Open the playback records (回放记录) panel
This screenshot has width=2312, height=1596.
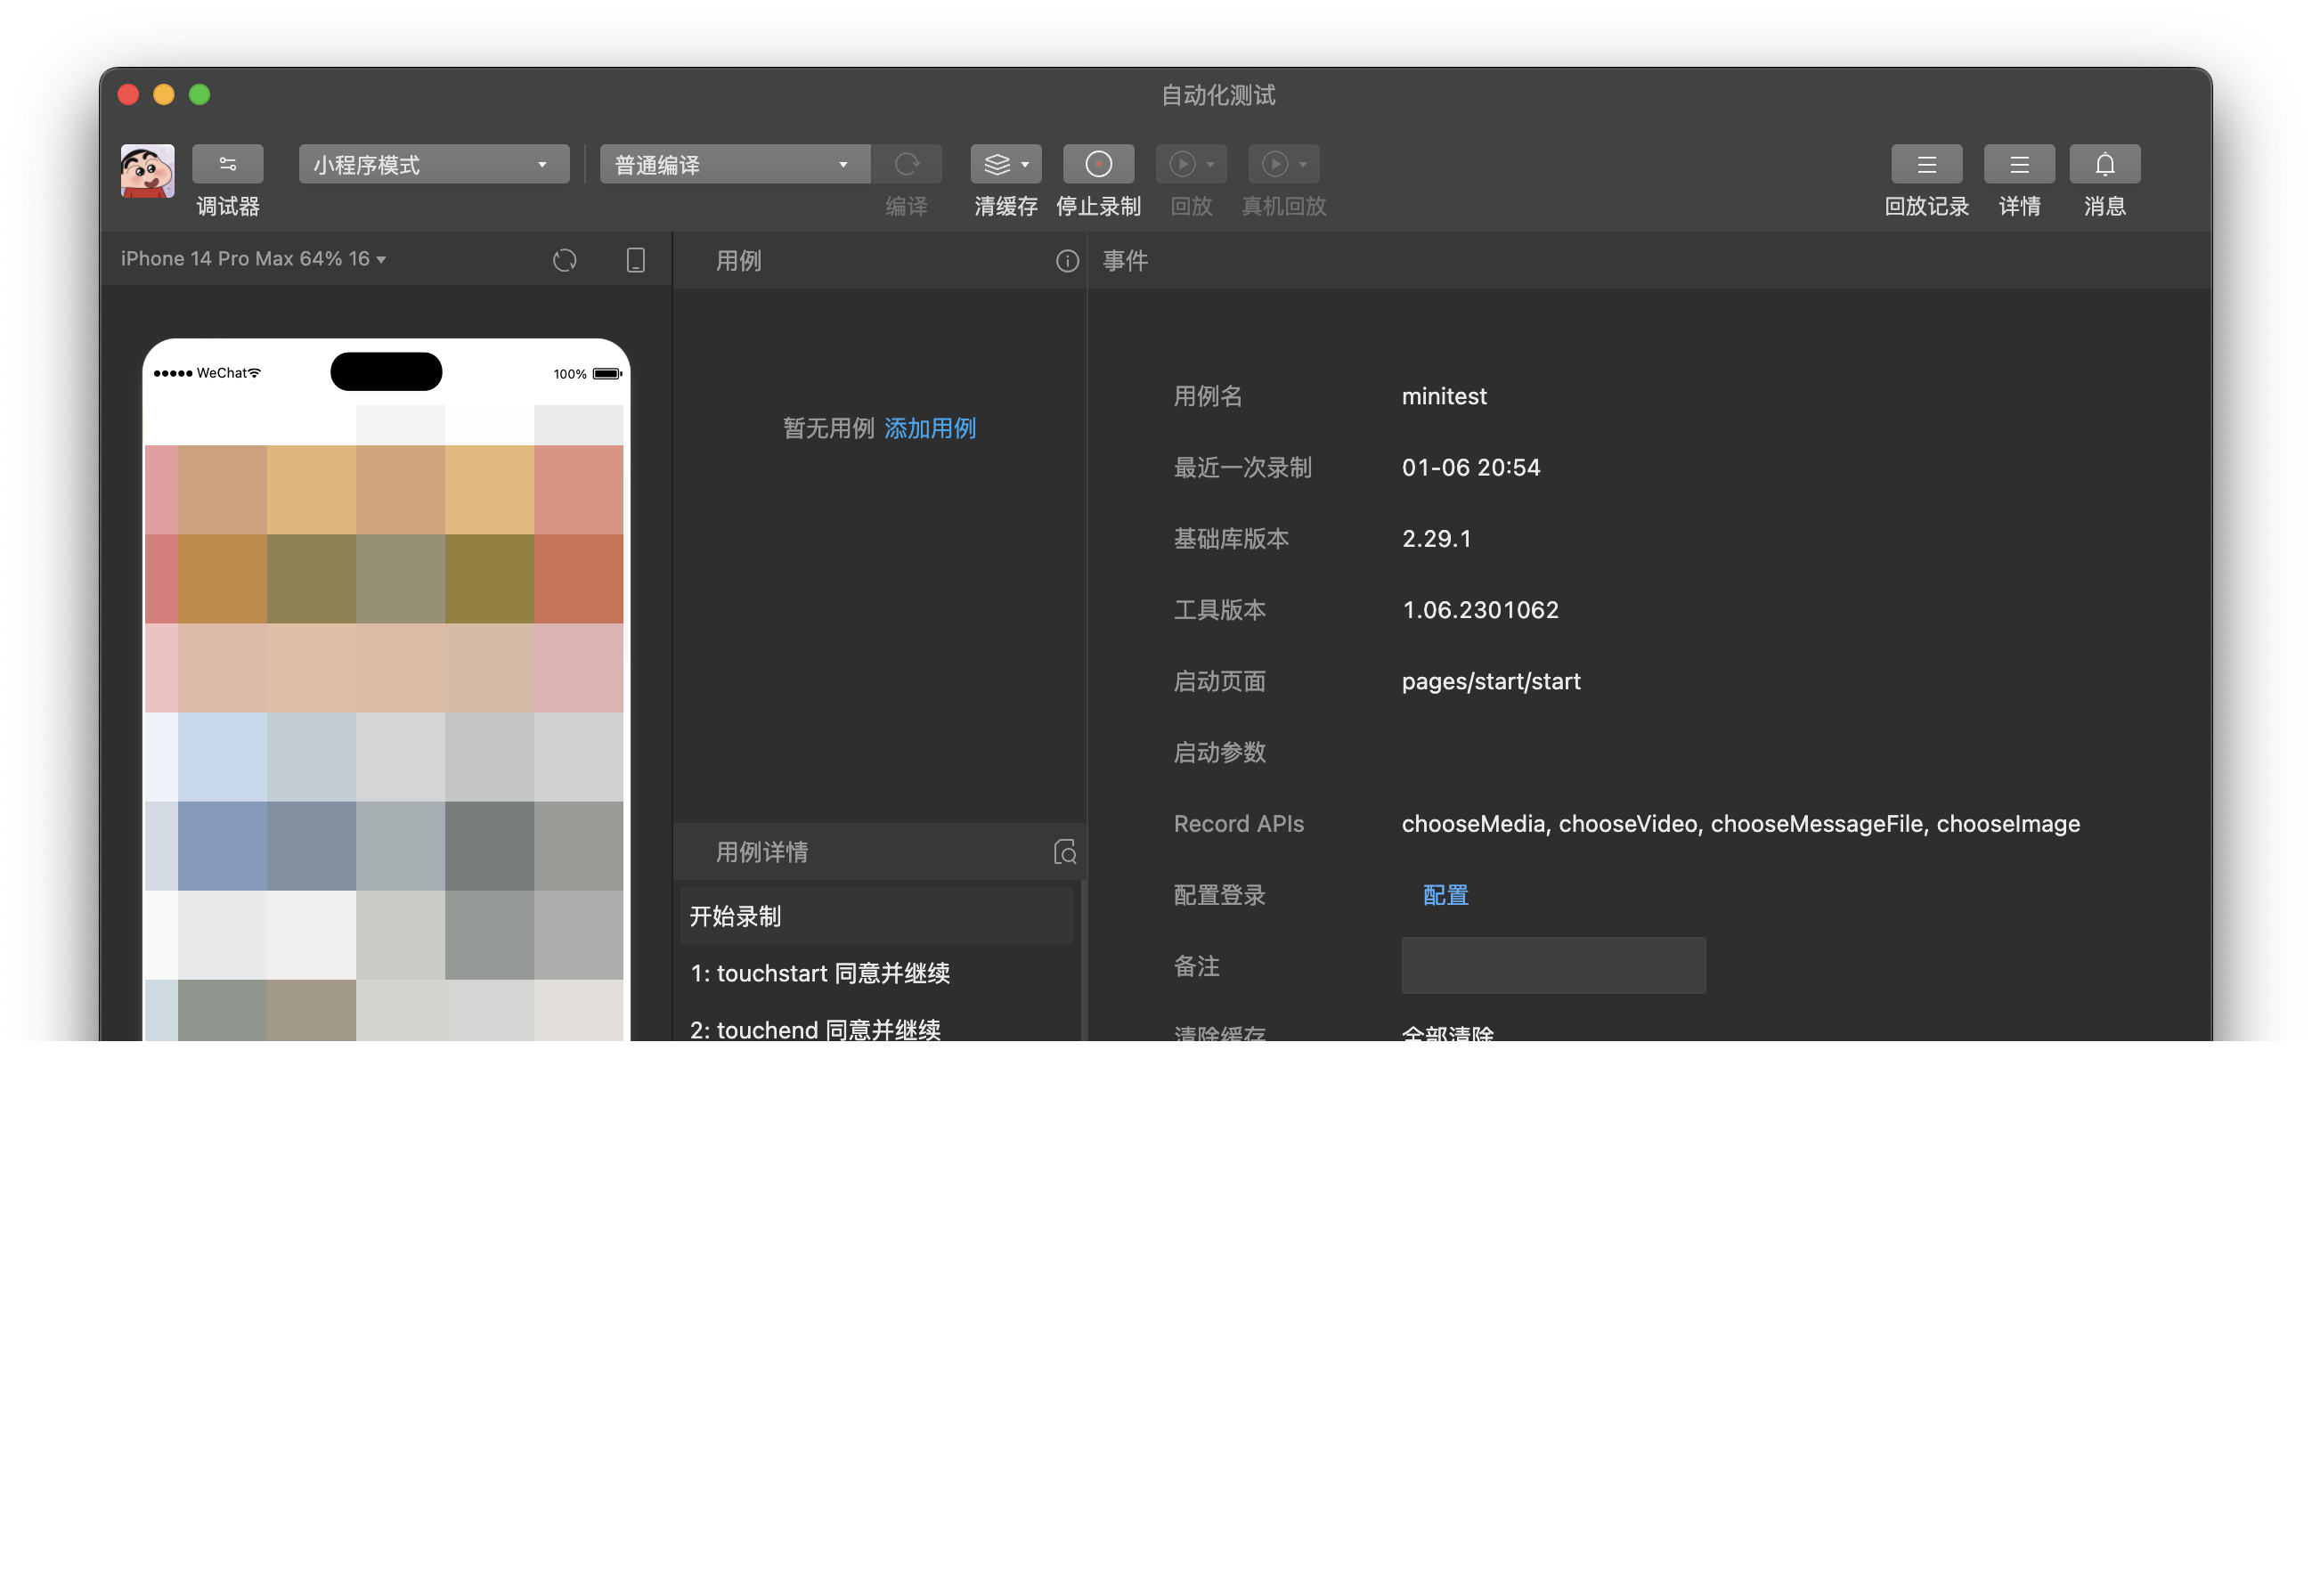[x=1926, y=164]
